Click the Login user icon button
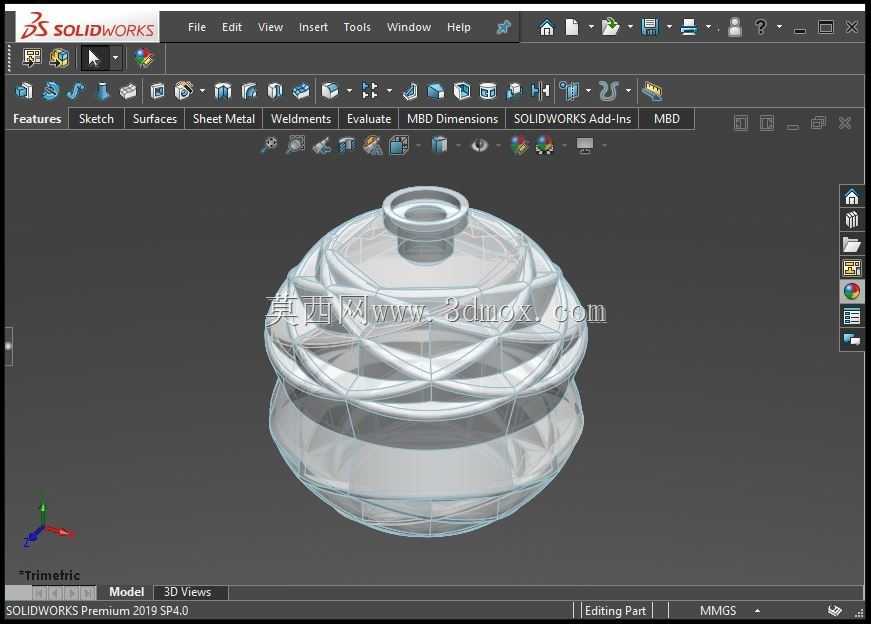871x624 pixels. click(x=734, y=27)
